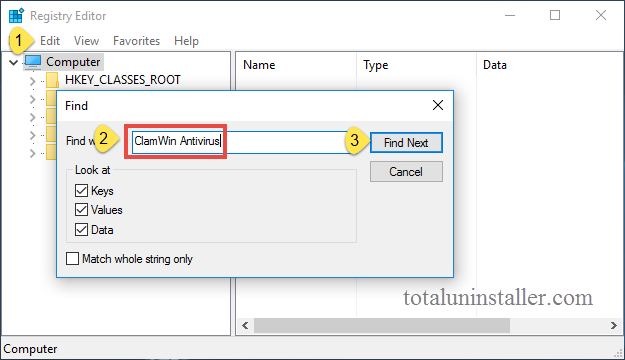625x360 pixels.
Task: Expand the last registry hive in the tree
Action: [32, 153]
